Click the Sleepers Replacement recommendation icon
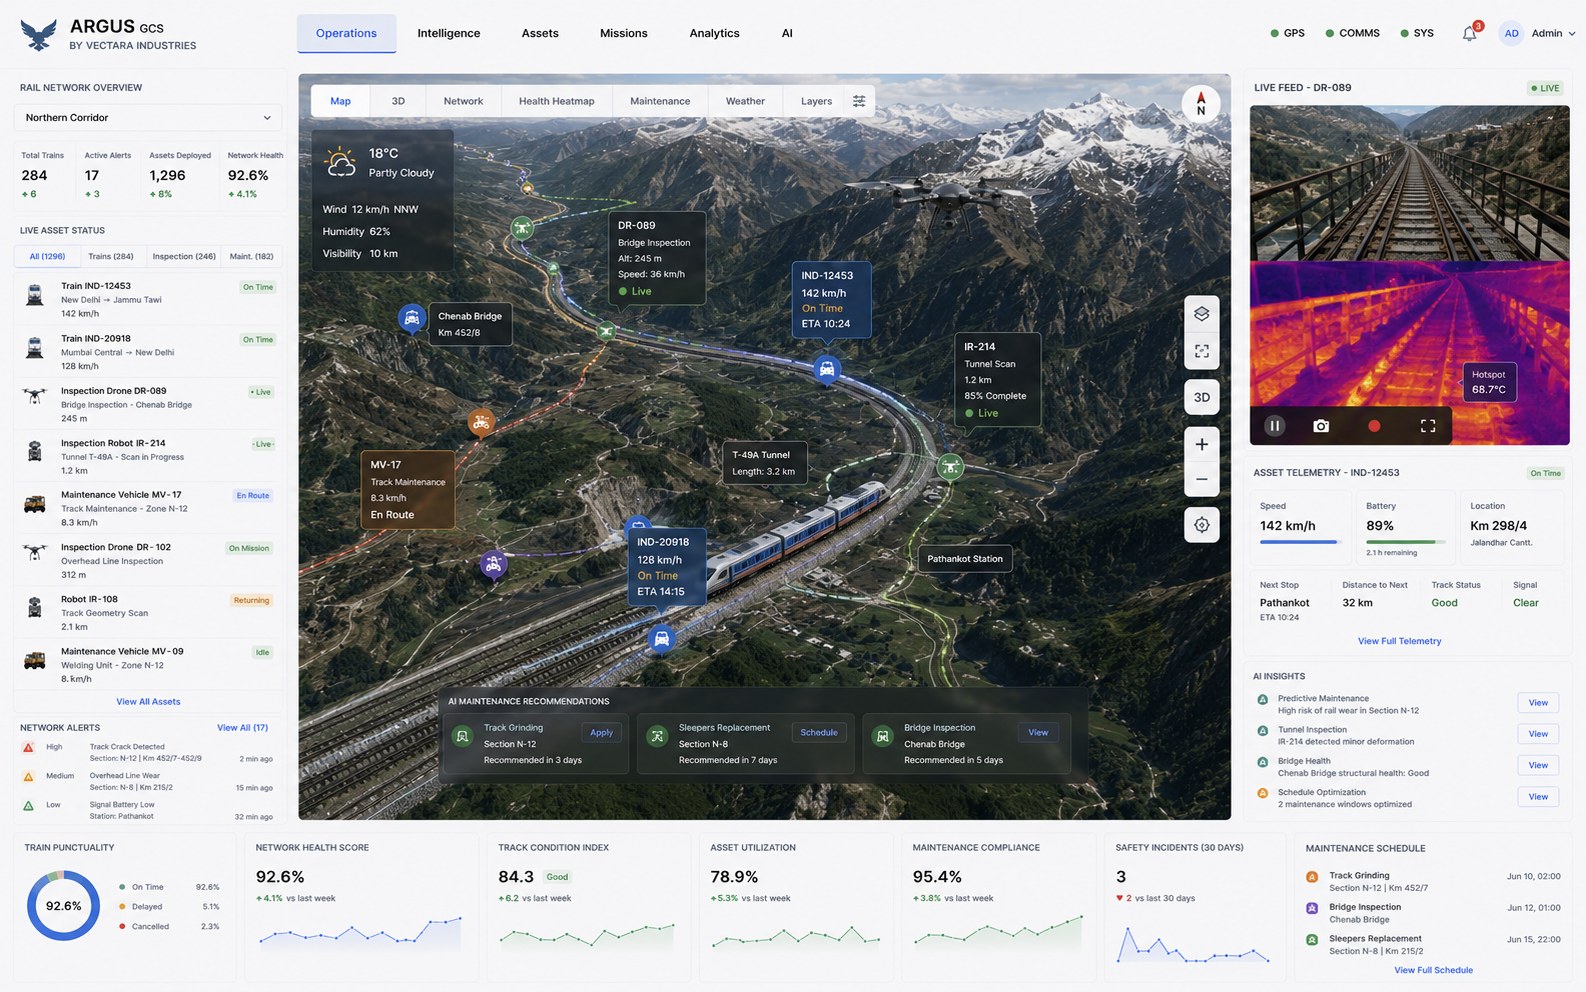 (657, 736)
